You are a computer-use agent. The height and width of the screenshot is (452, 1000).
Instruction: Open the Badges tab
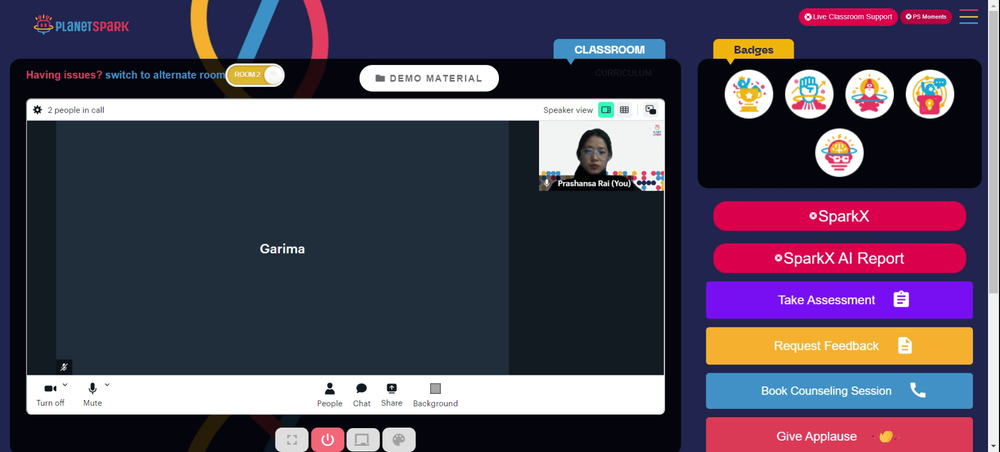(753, 50)
